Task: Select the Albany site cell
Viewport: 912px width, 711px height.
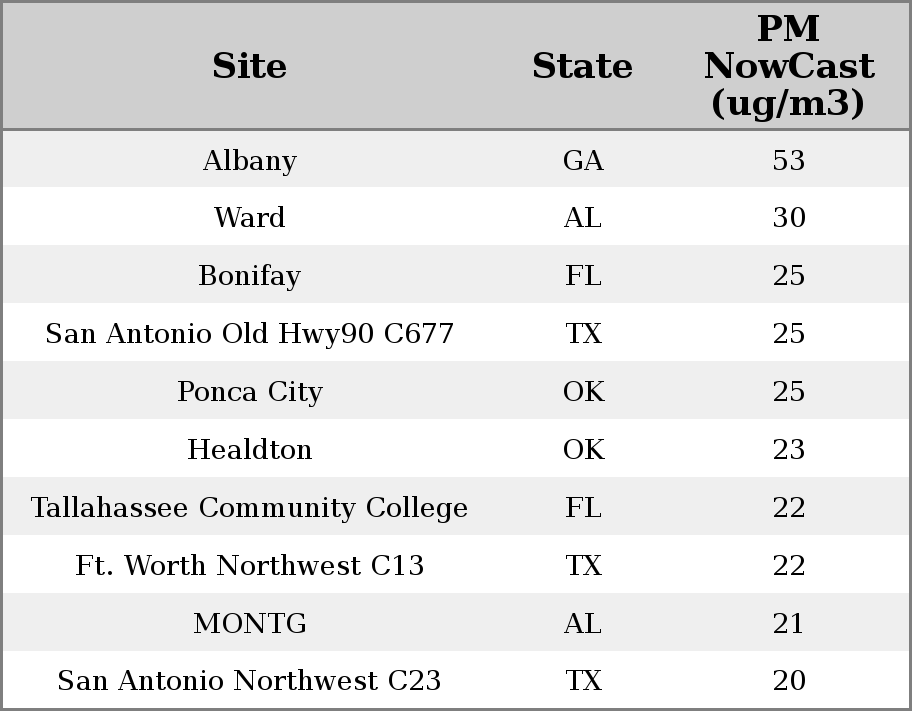Action: [249, 160]
